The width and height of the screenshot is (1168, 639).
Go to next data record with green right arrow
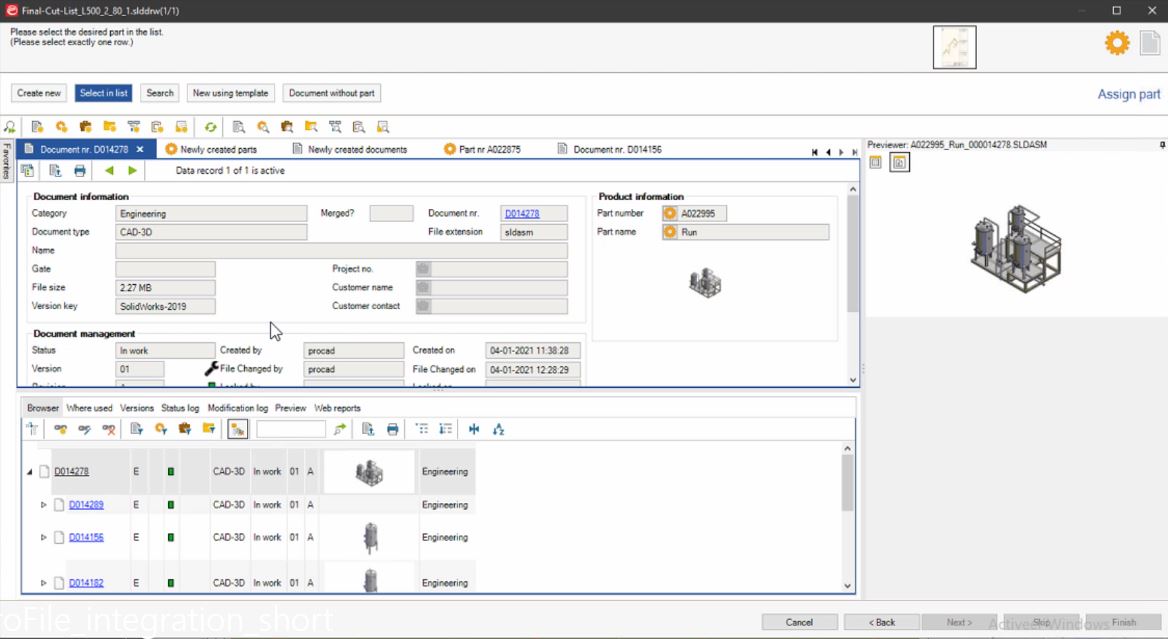click(x=132, y=171)
